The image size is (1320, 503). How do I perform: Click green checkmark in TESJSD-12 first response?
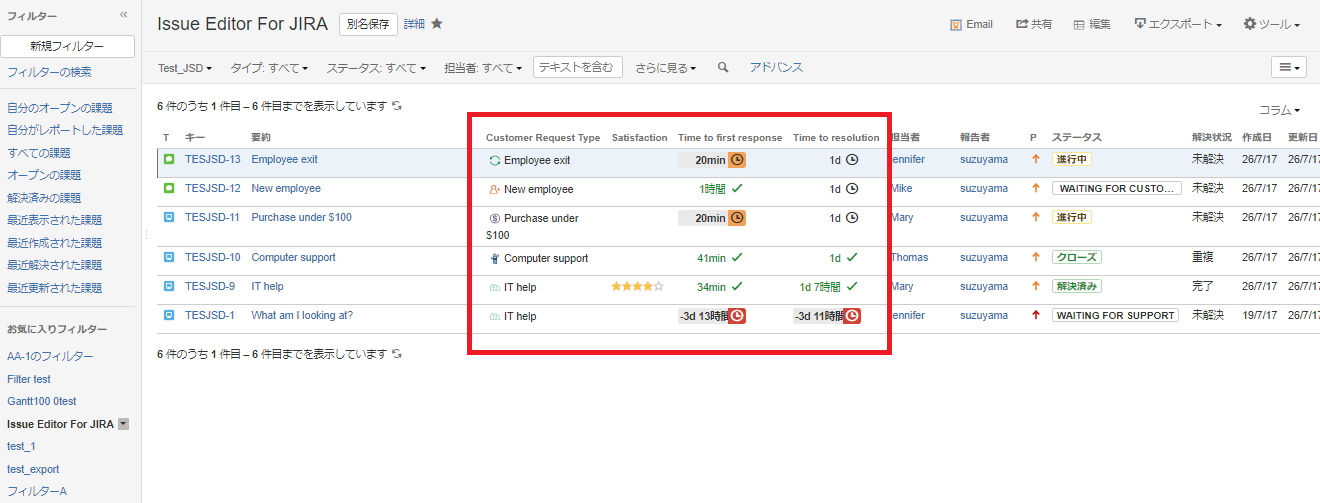(737, 188)
